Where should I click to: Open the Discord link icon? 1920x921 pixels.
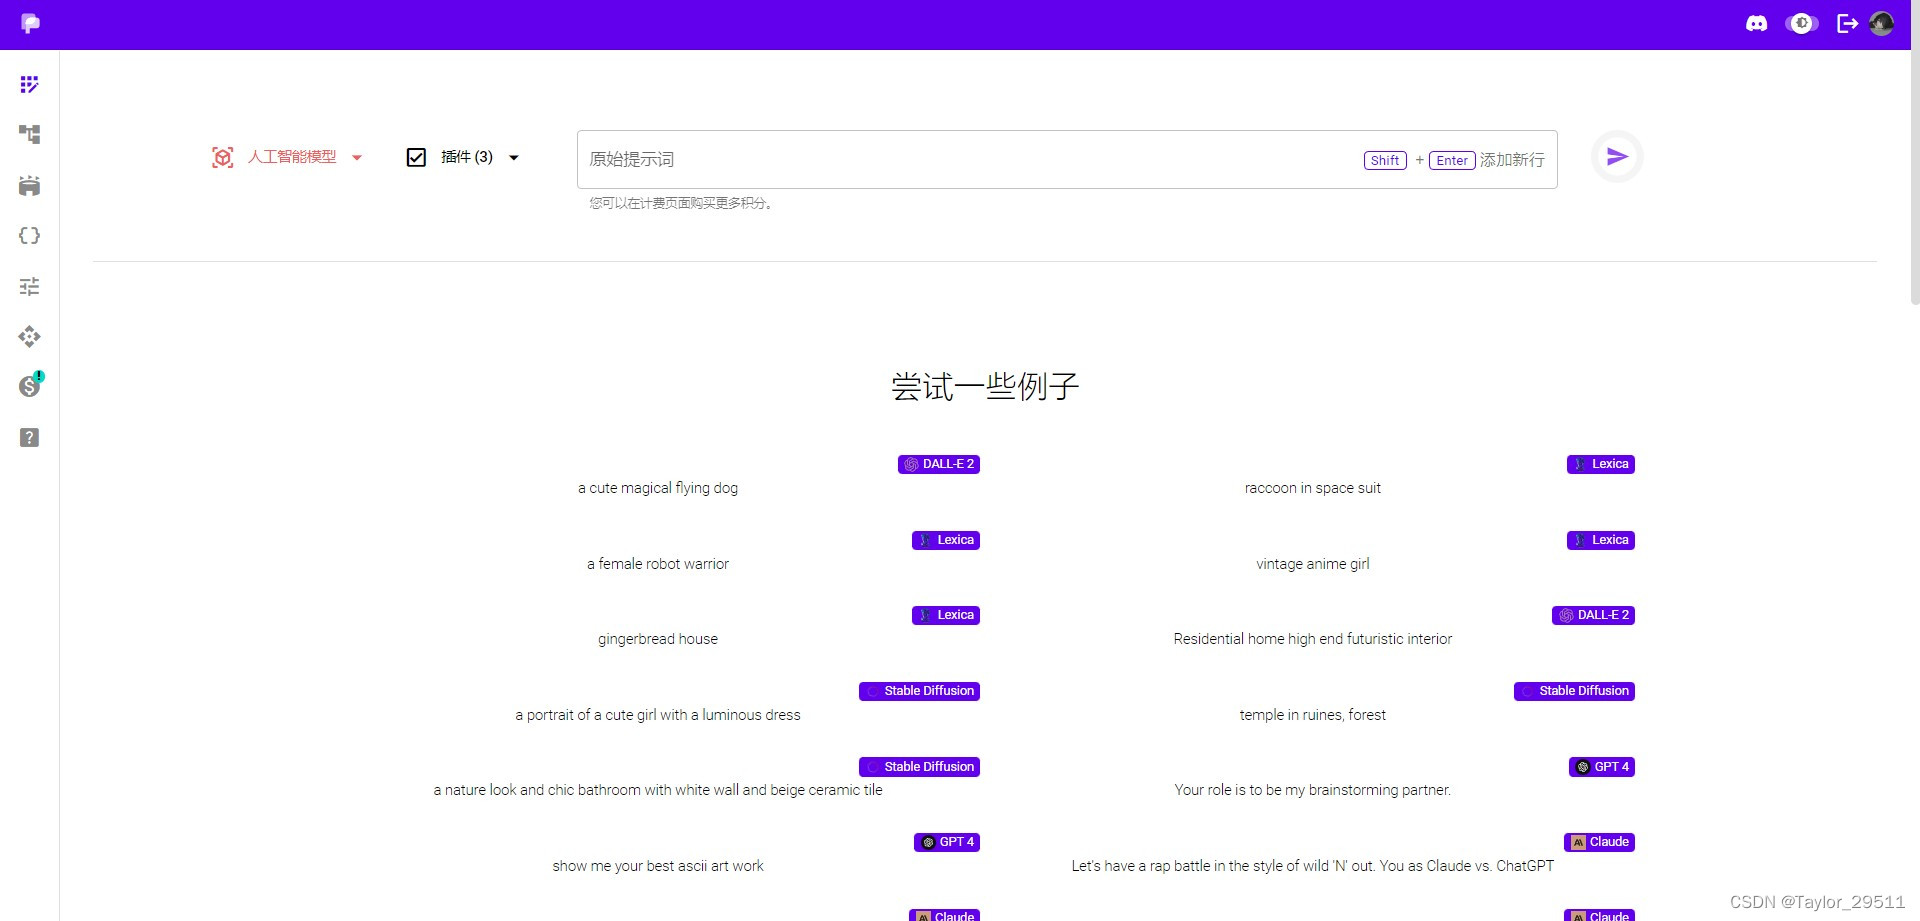[1756, 23]
